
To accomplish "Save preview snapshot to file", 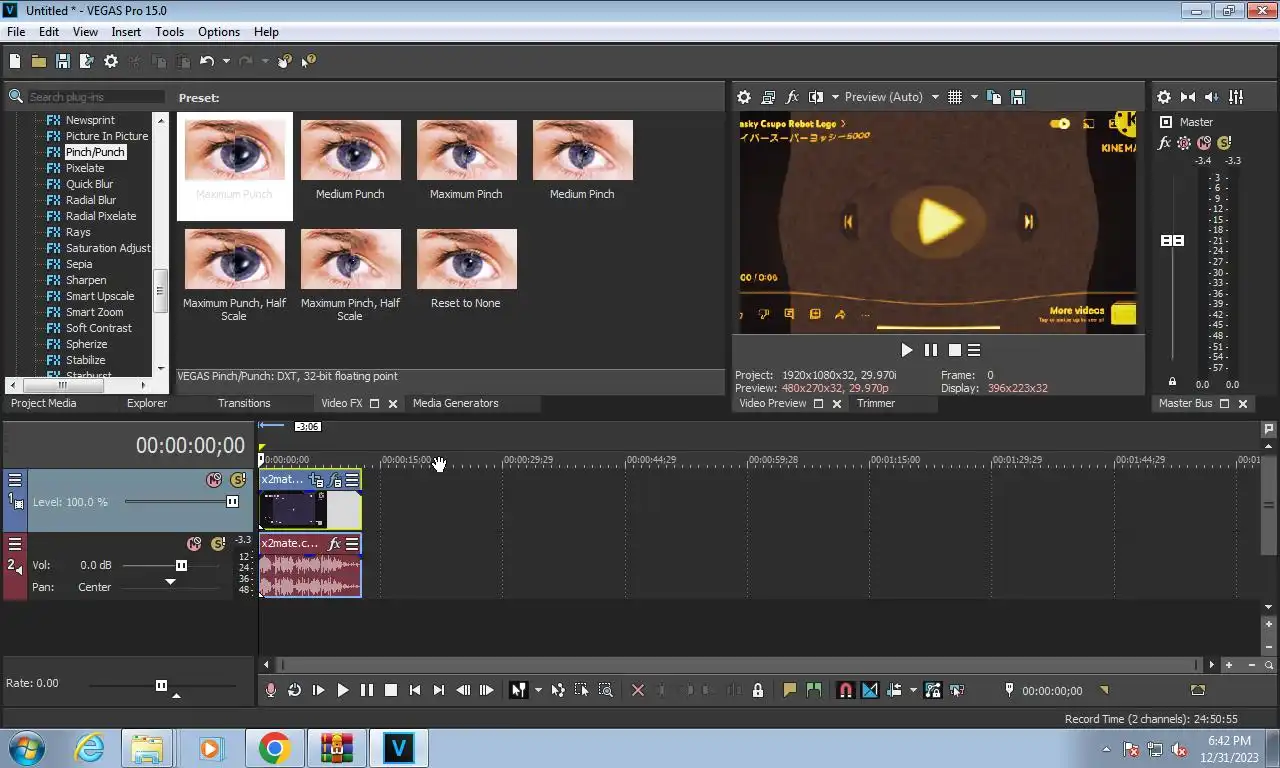I will [x=1018, y=97].
